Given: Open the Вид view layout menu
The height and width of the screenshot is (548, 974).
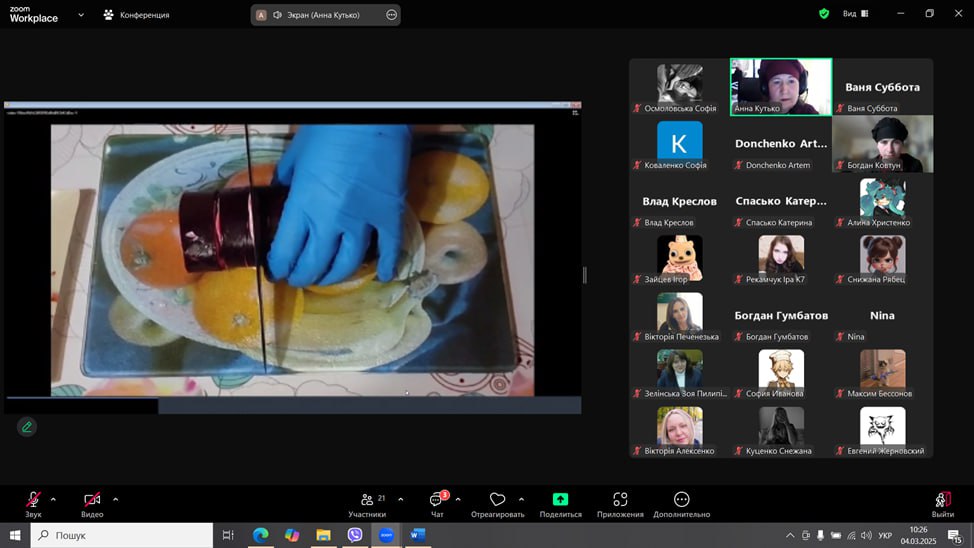Looking at the screenshot, I should point(855,14).
